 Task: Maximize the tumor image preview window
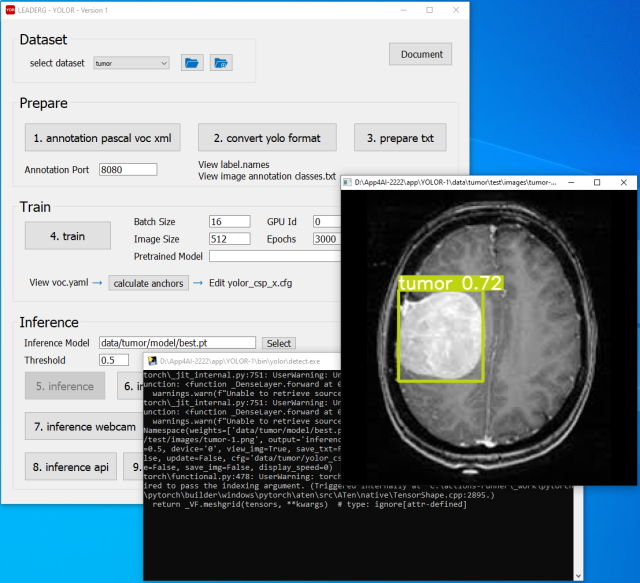597,183
